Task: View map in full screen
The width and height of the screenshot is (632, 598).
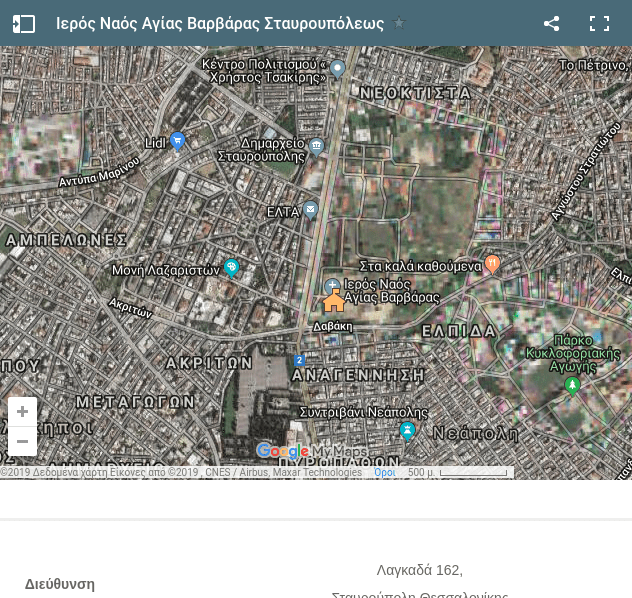Action: click(x=599, y=24)
